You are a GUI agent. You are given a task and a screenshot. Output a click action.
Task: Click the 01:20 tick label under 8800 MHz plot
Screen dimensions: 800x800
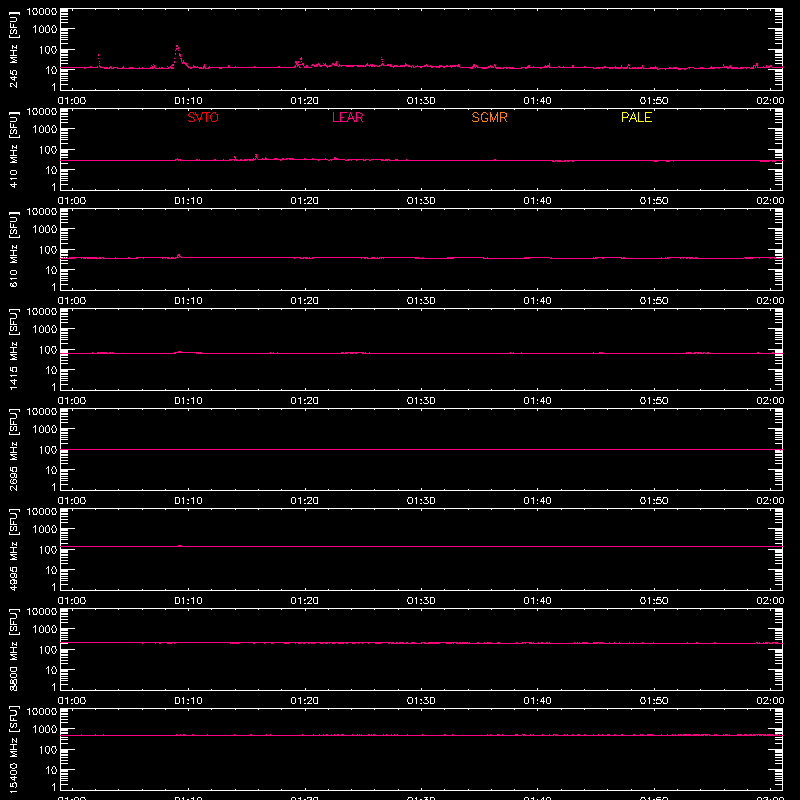pyautogui.click(x=305, y=701)
